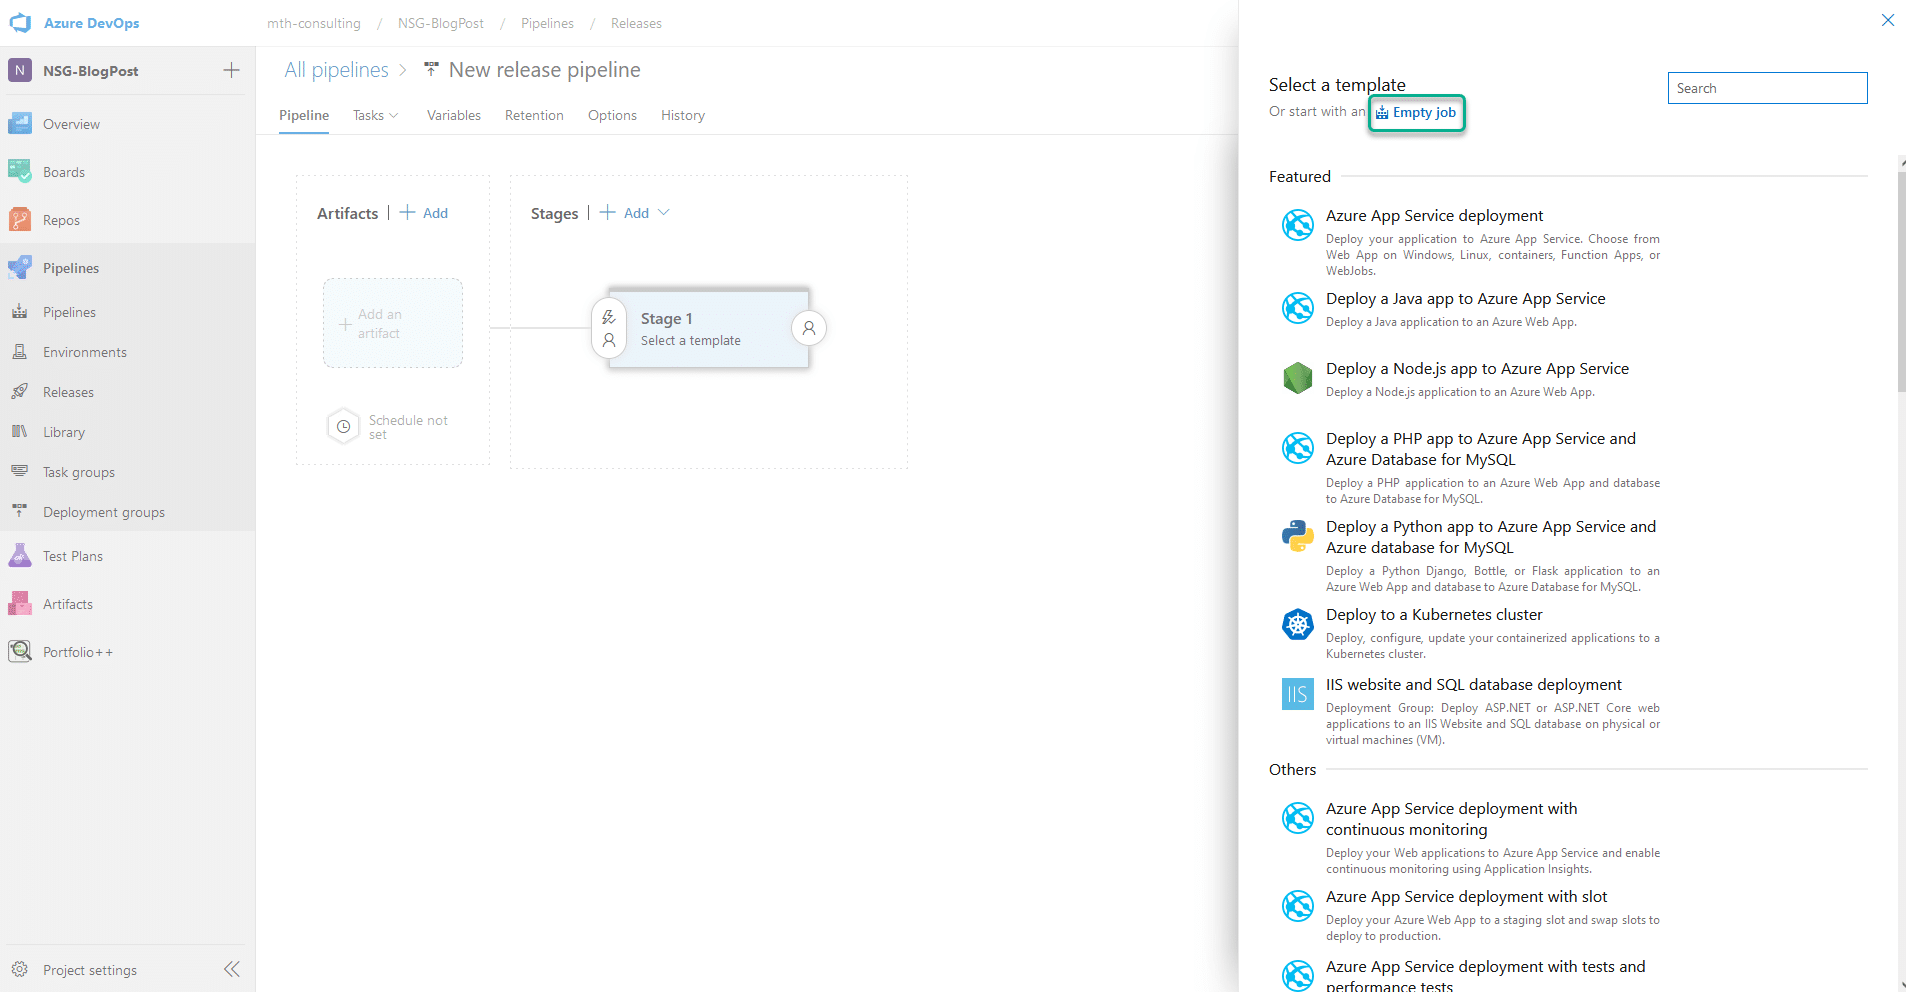Select the Stage 1 card
The width and height of the screenshot is (1906, 992).
pos(709,328)
